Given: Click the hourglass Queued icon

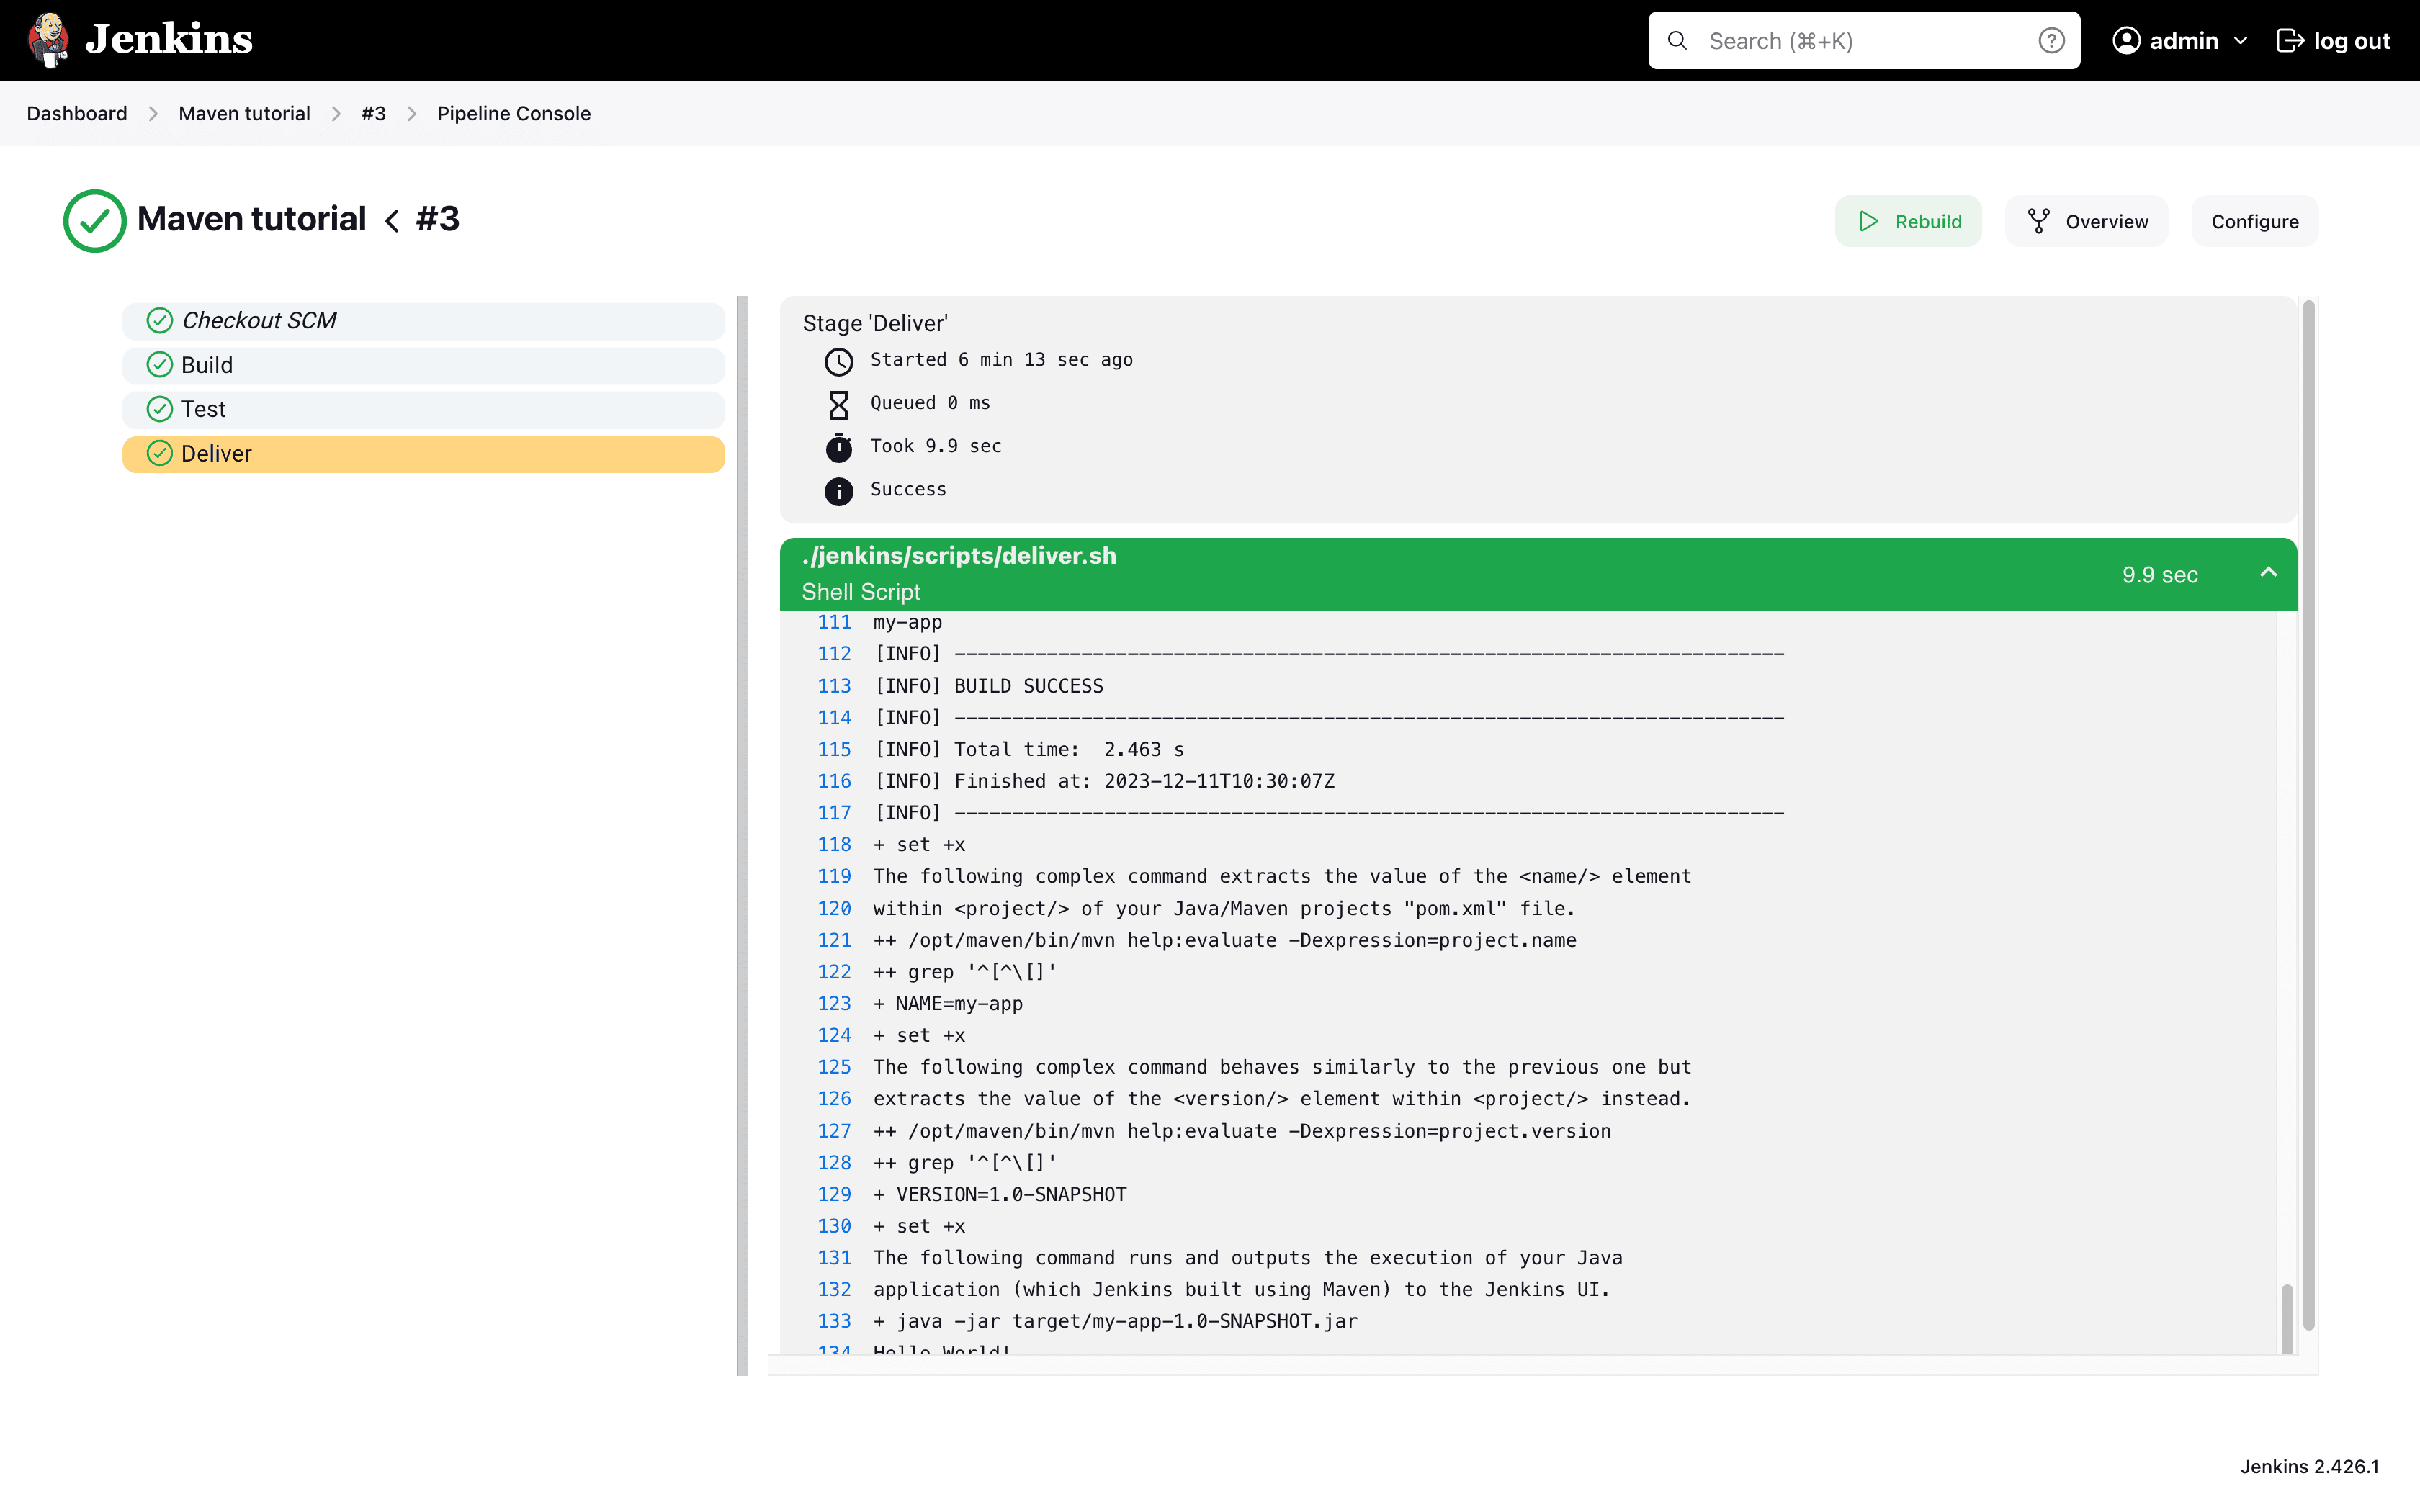Looking at the screenshot, I should click(838, 404).
